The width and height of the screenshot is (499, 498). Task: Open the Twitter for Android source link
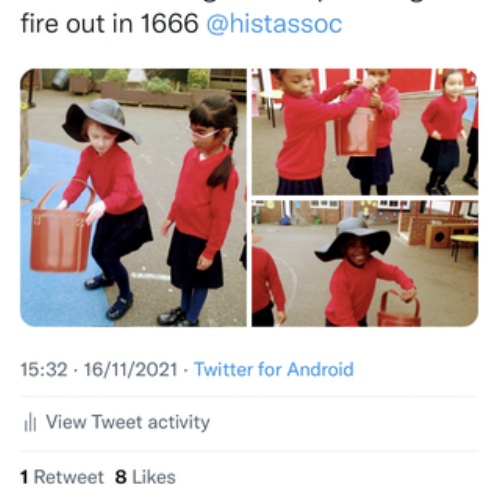(274, 369)
